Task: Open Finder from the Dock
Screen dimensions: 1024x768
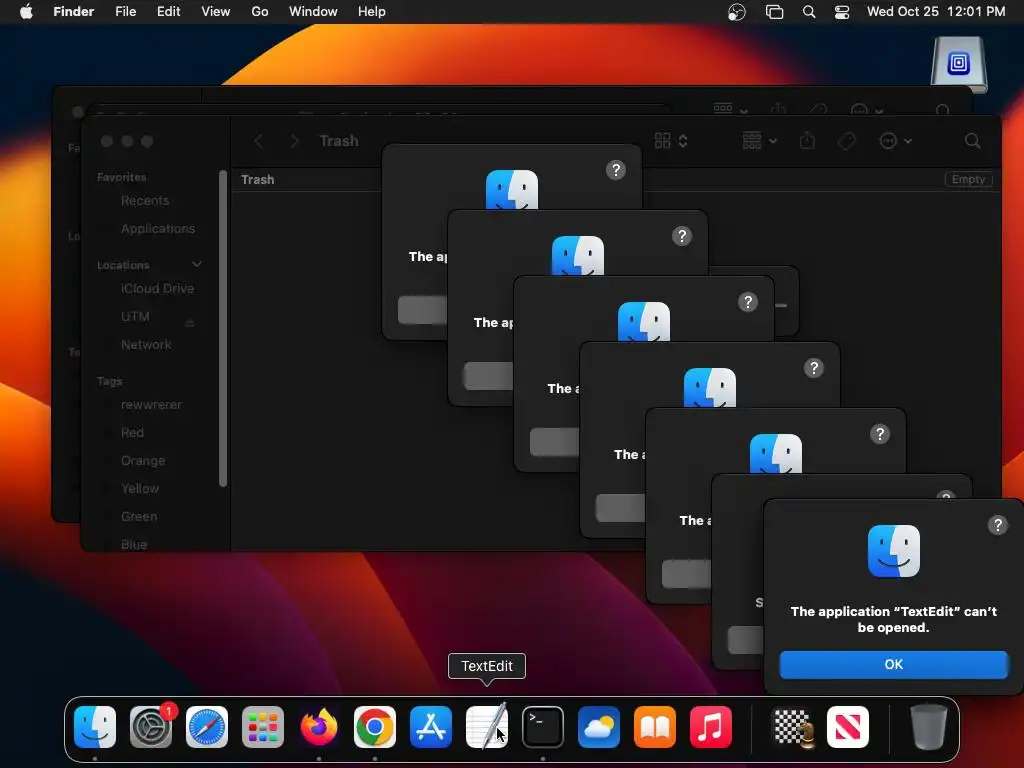Action: point(95,727)
